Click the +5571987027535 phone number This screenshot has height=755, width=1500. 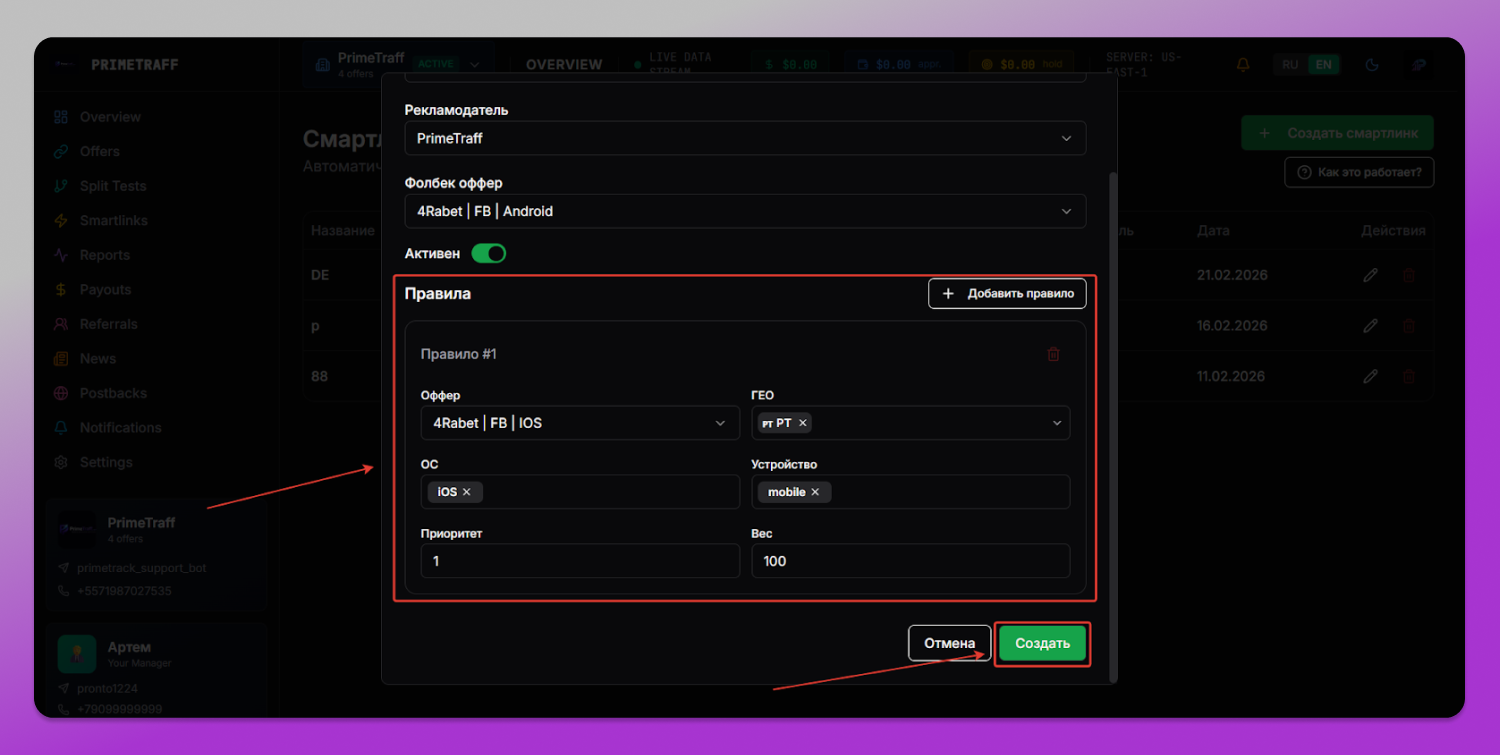(124, 591)
